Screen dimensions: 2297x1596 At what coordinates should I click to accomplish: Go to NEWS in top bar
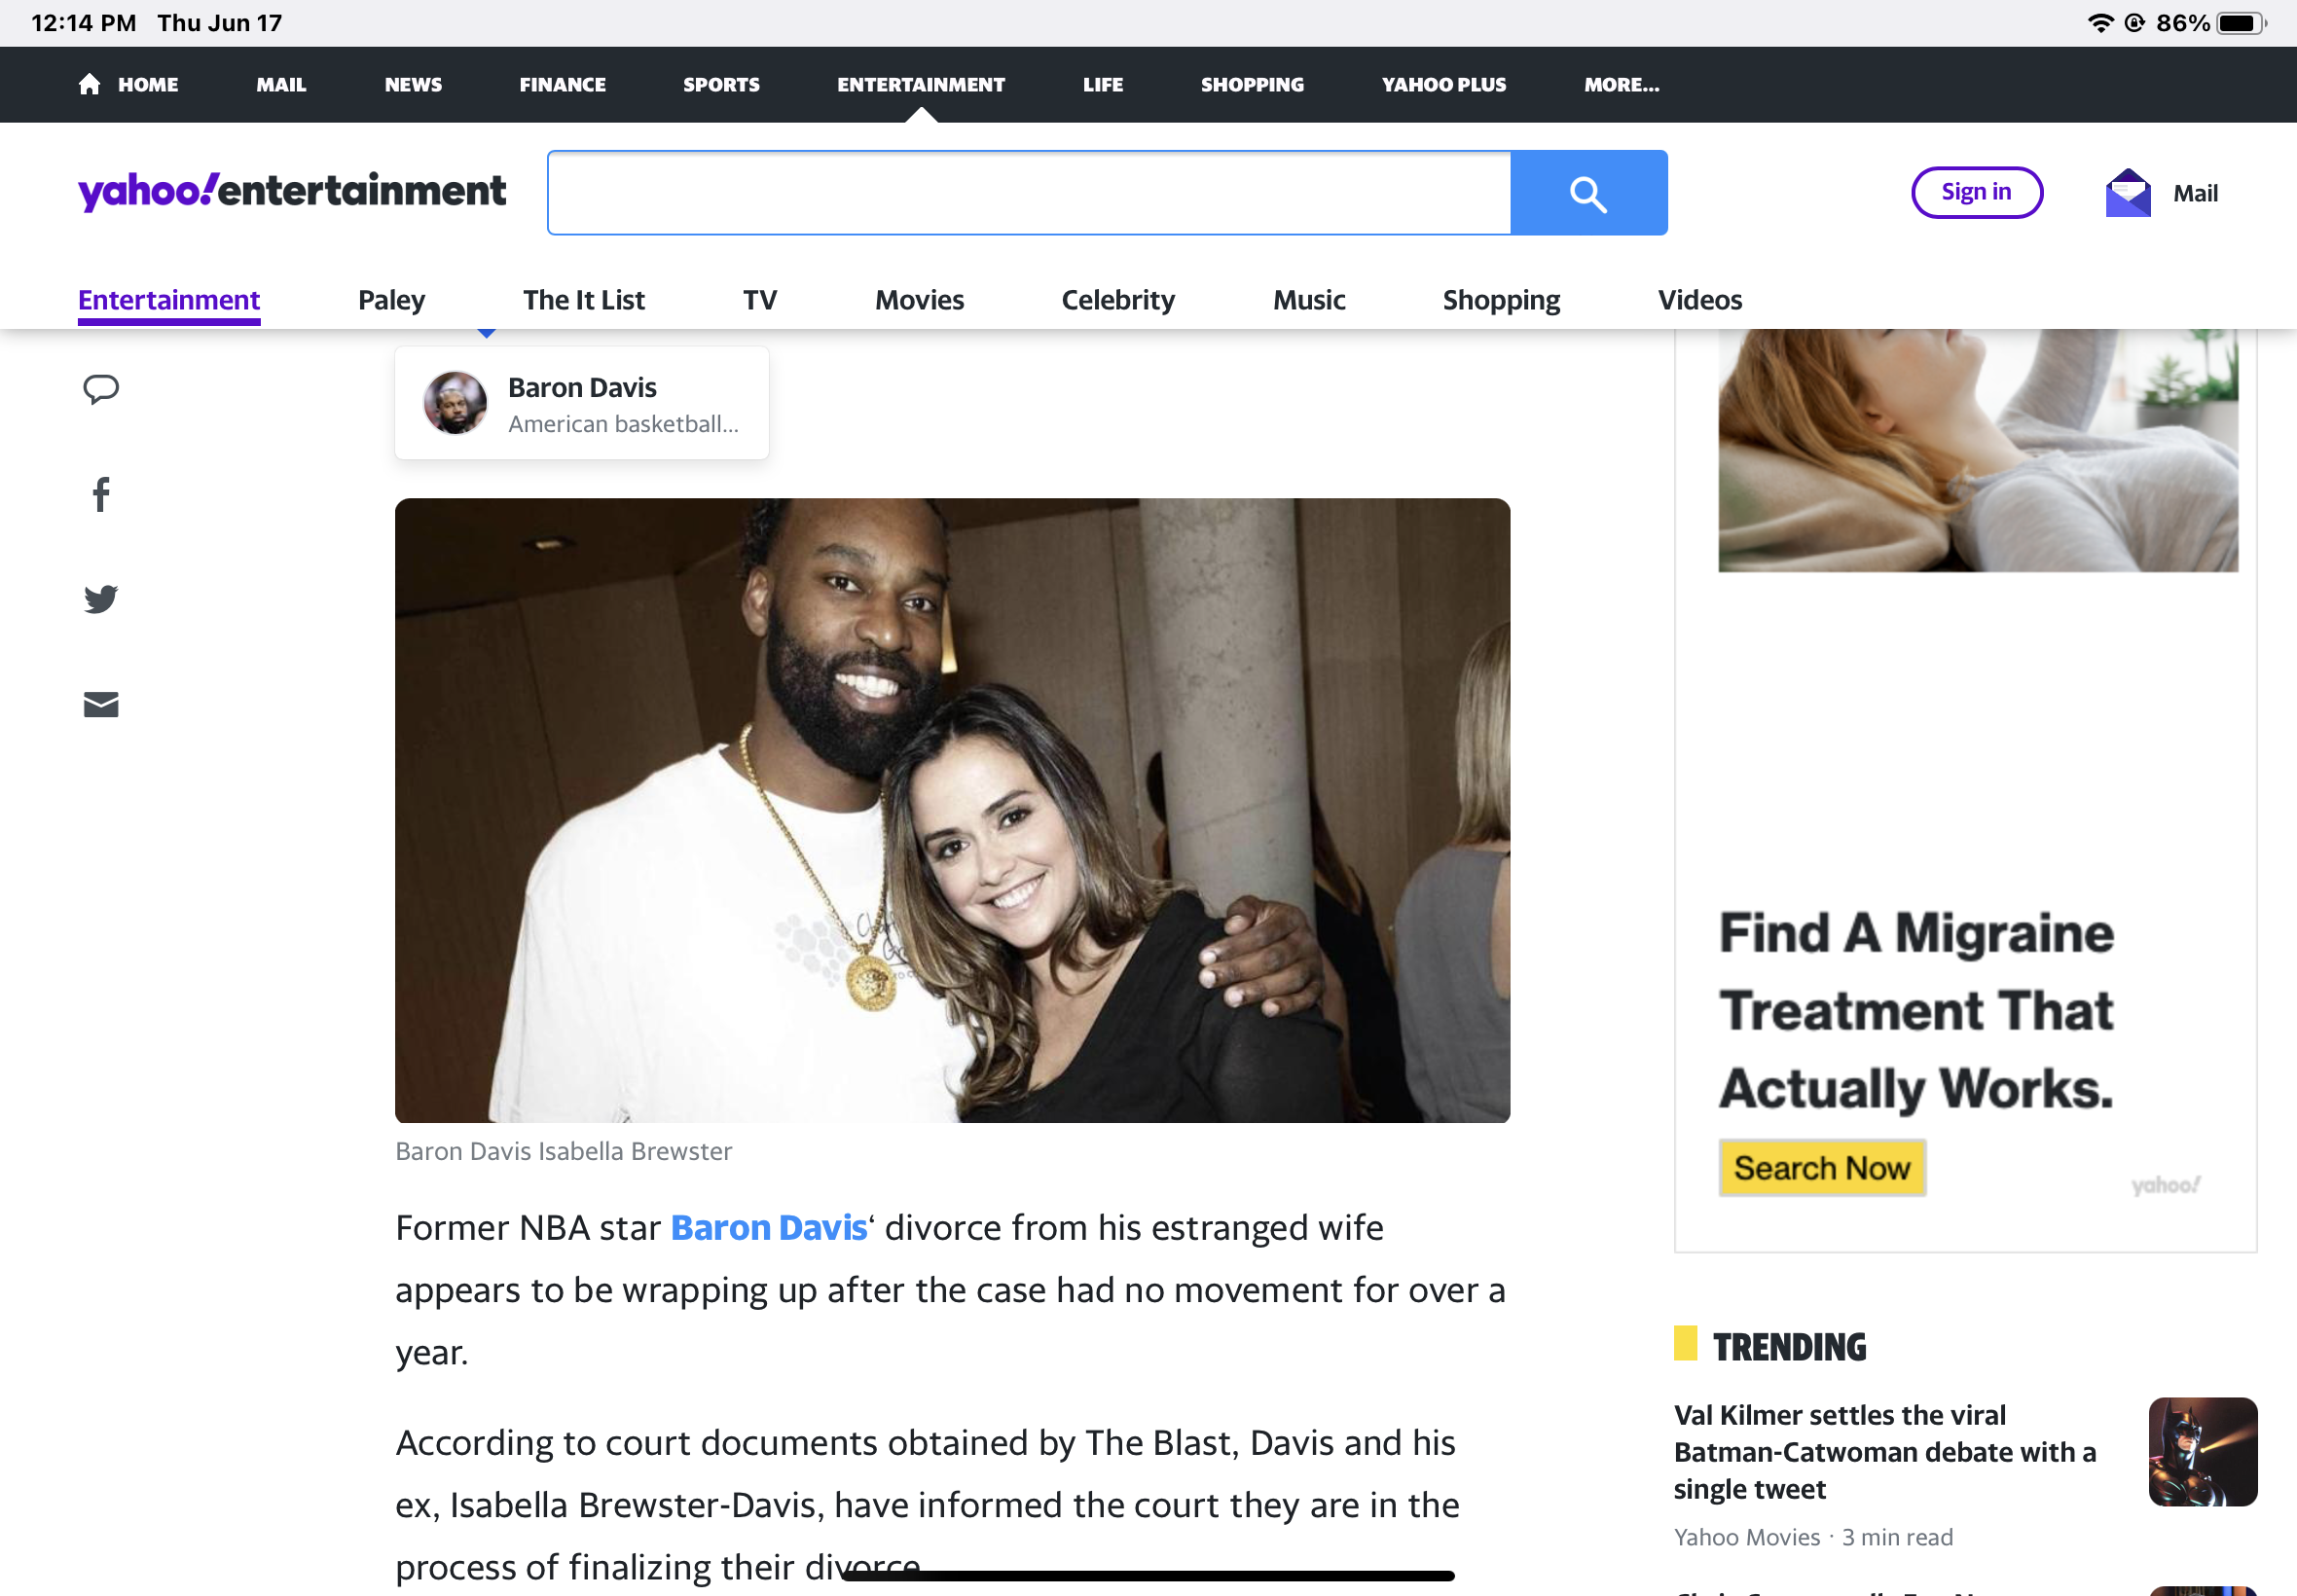pos(413,85)
